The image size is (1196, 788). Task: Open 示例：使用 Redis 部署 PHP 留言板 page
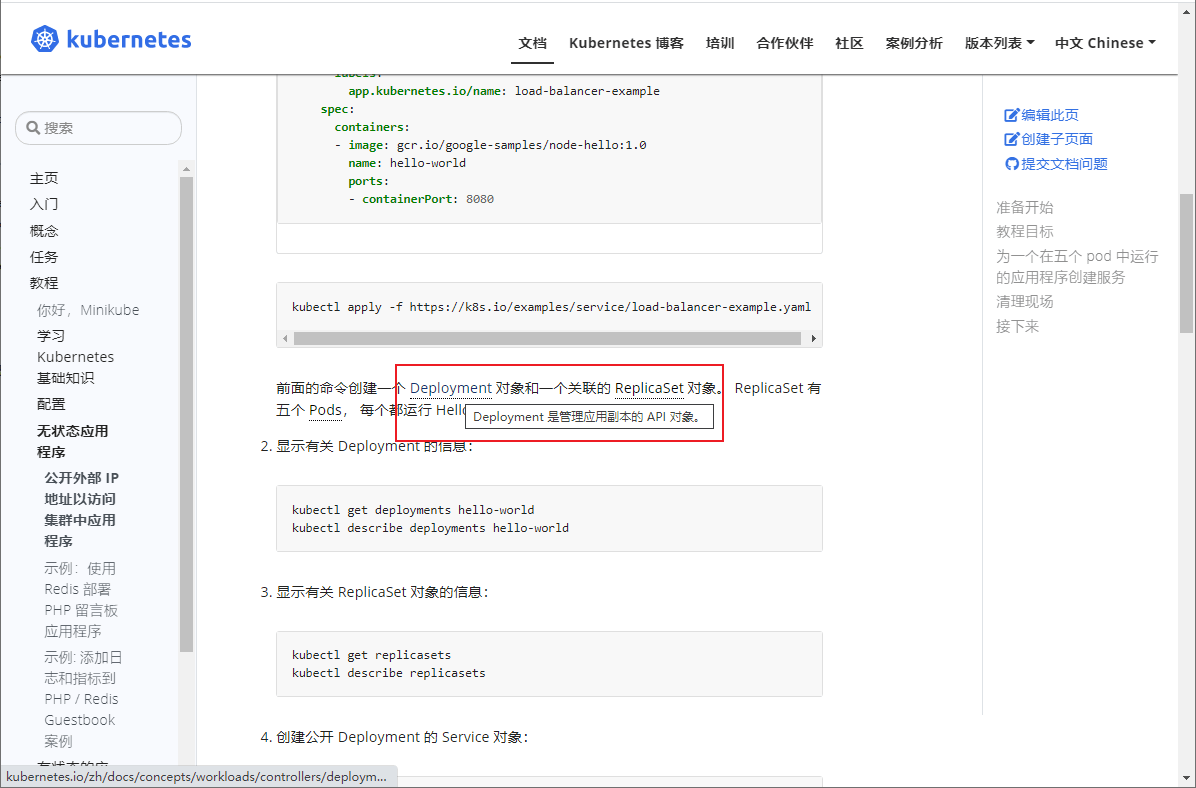[81, 600]
